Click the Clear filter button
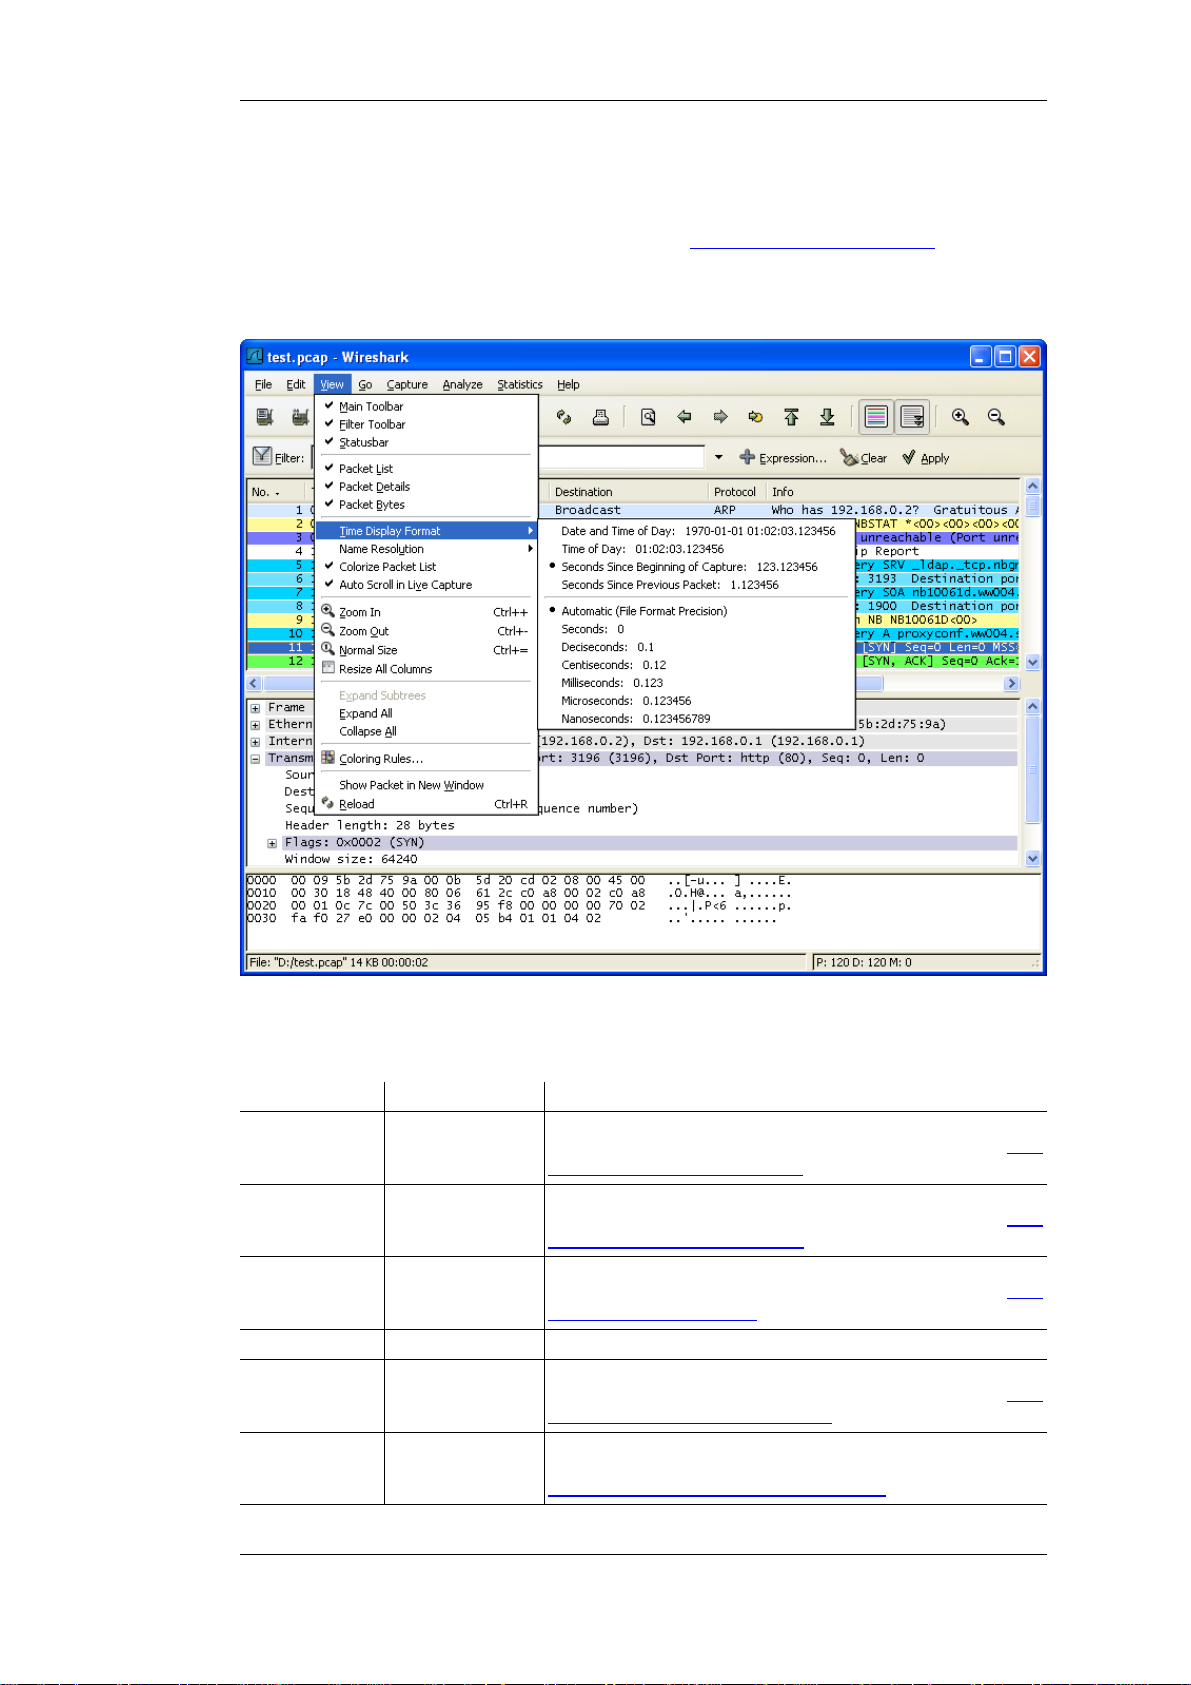The height and width of the screenshot is (1685, 1191). [864, 458]
